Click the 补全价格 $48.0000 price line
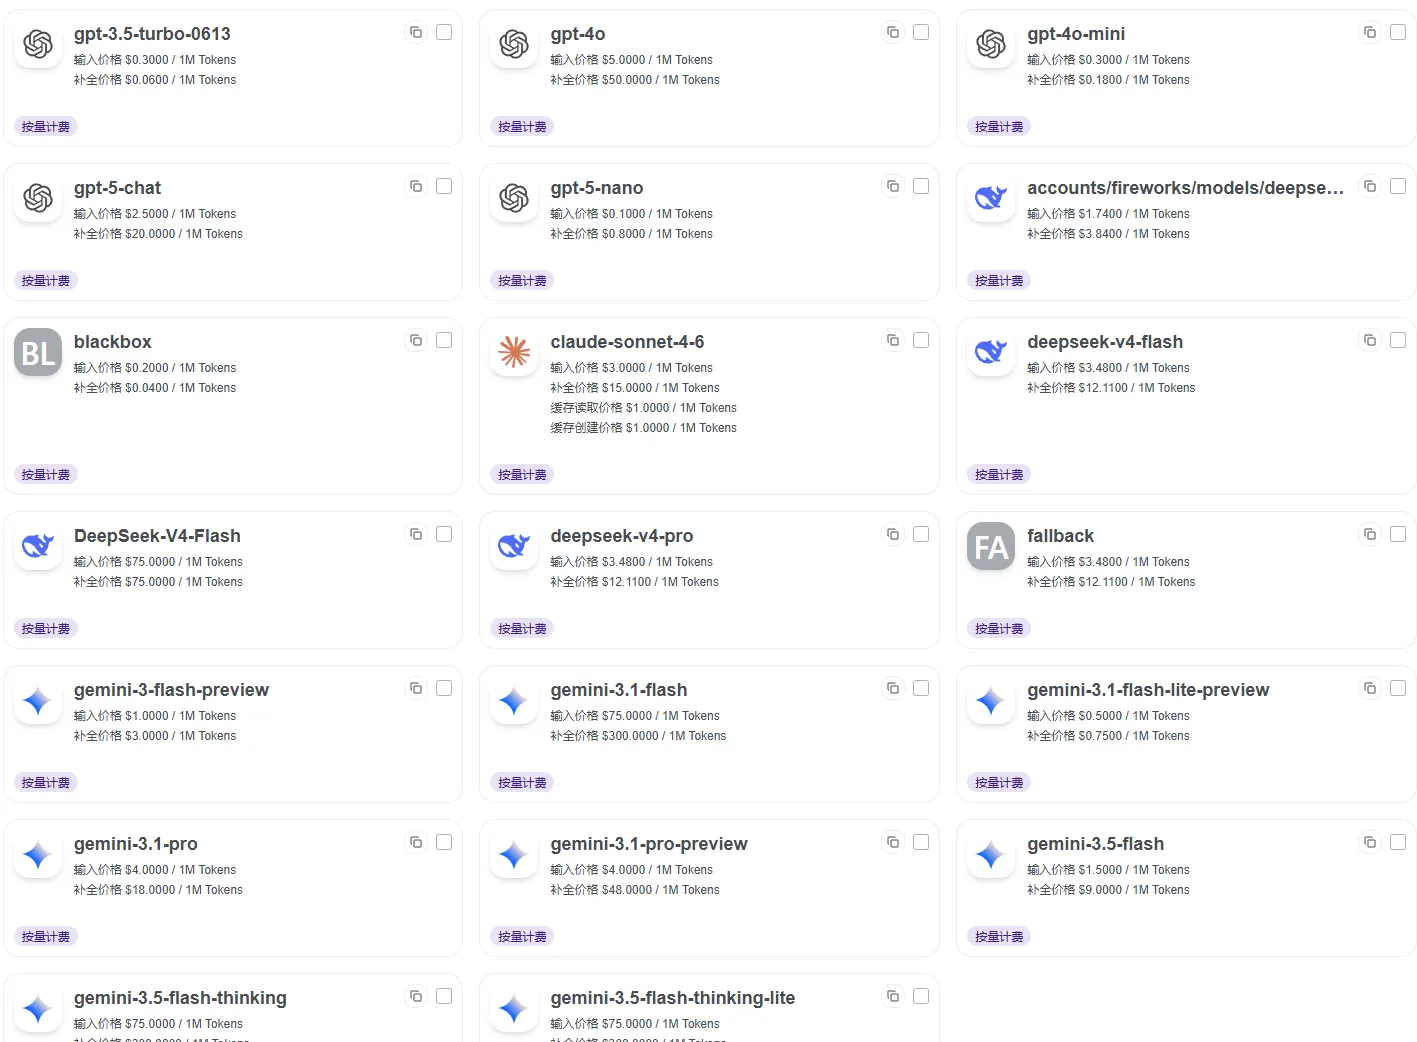Image resolution: width=1417 pixels, height=1042 pixels. pos(635,890)
